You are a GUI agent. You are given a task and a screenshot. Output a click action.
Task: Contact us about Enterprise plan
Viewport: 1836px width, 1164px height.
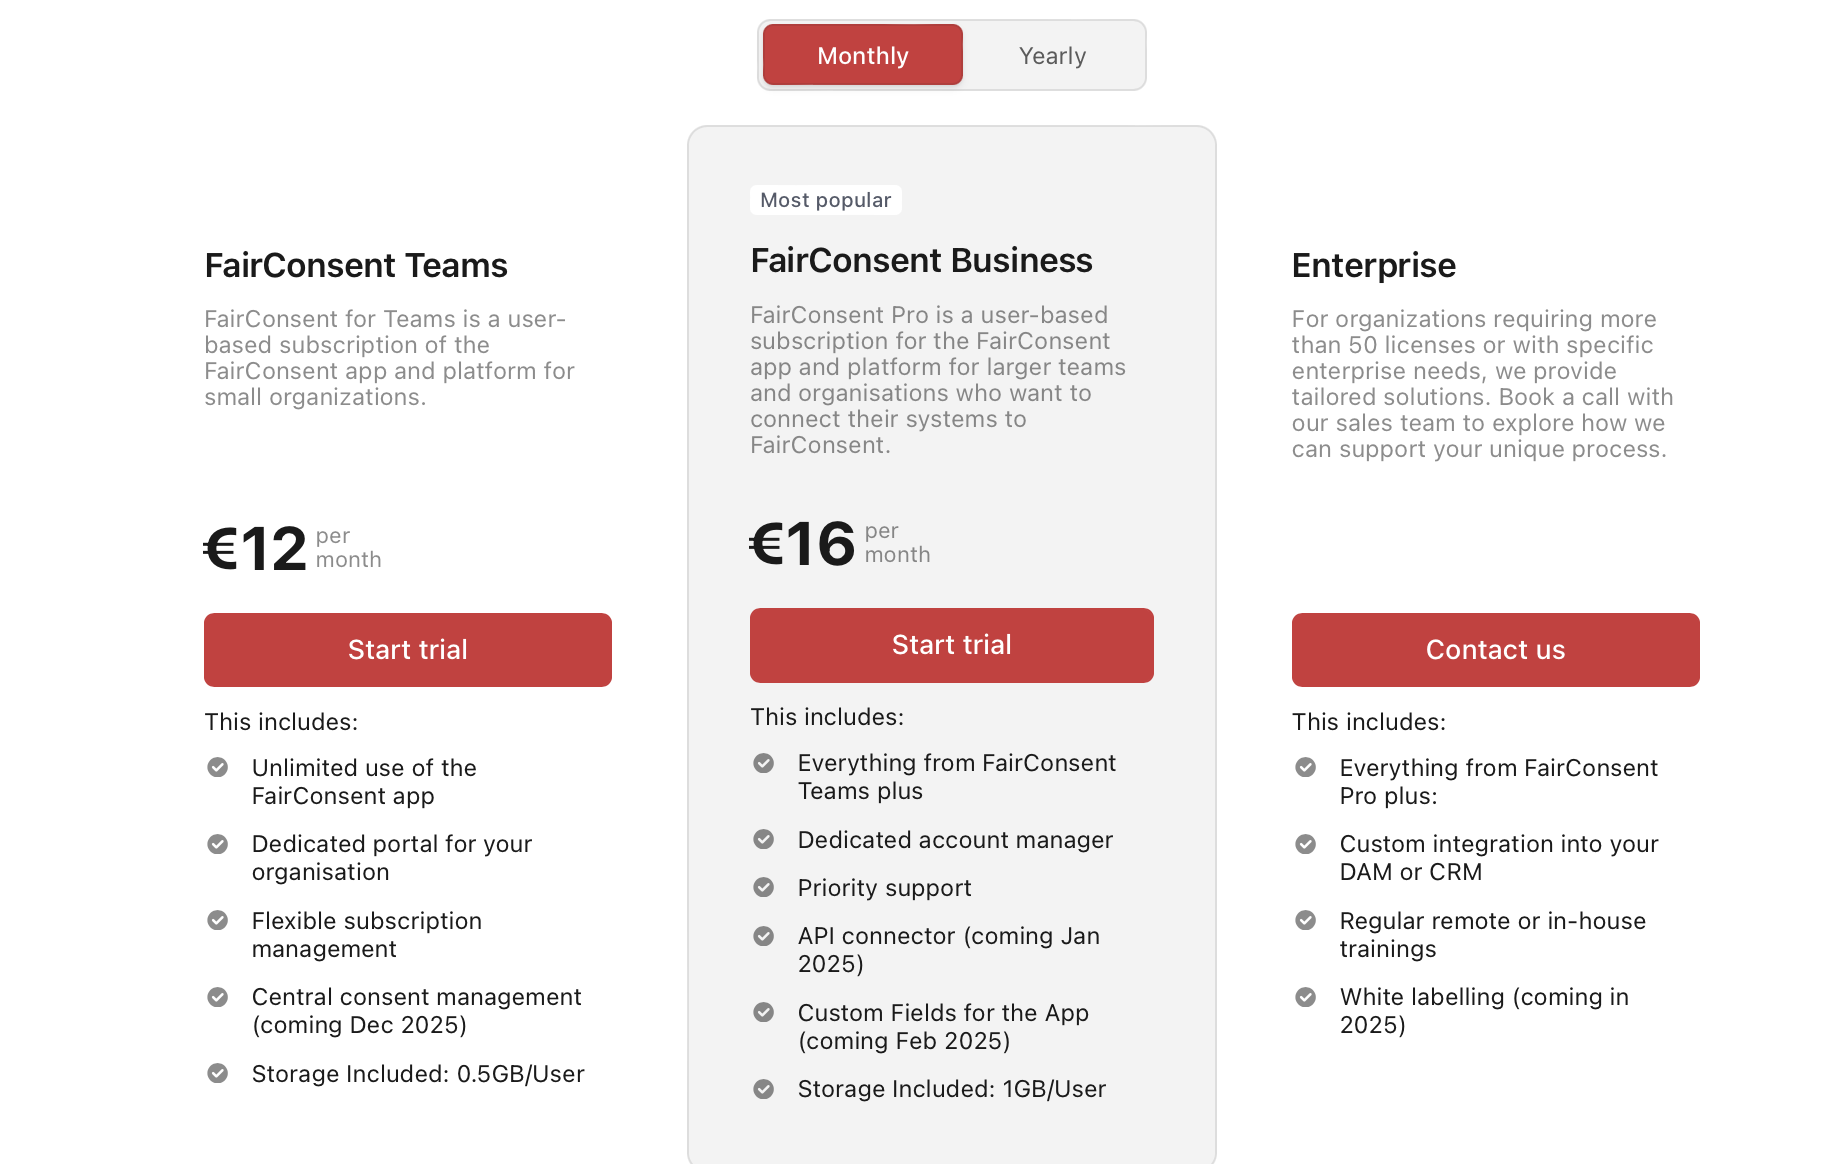(1496, 649)
